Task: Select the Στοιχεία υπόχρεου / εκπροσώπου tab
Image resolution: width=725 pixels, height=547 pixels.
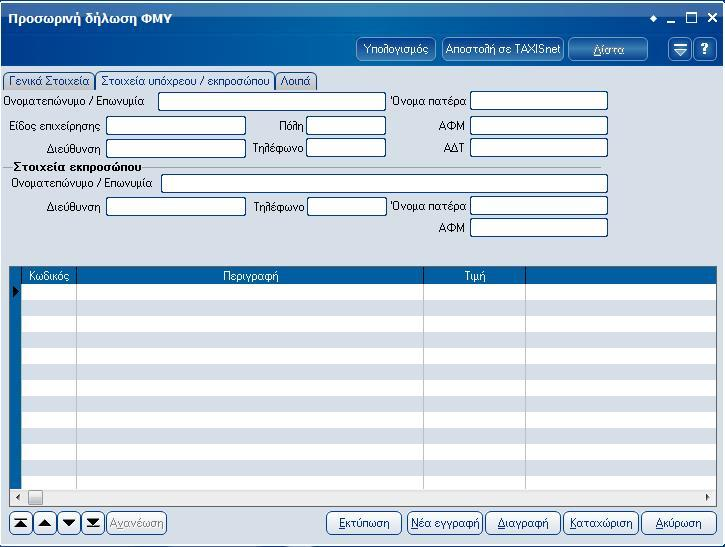Action: click(x=185, y=81)
